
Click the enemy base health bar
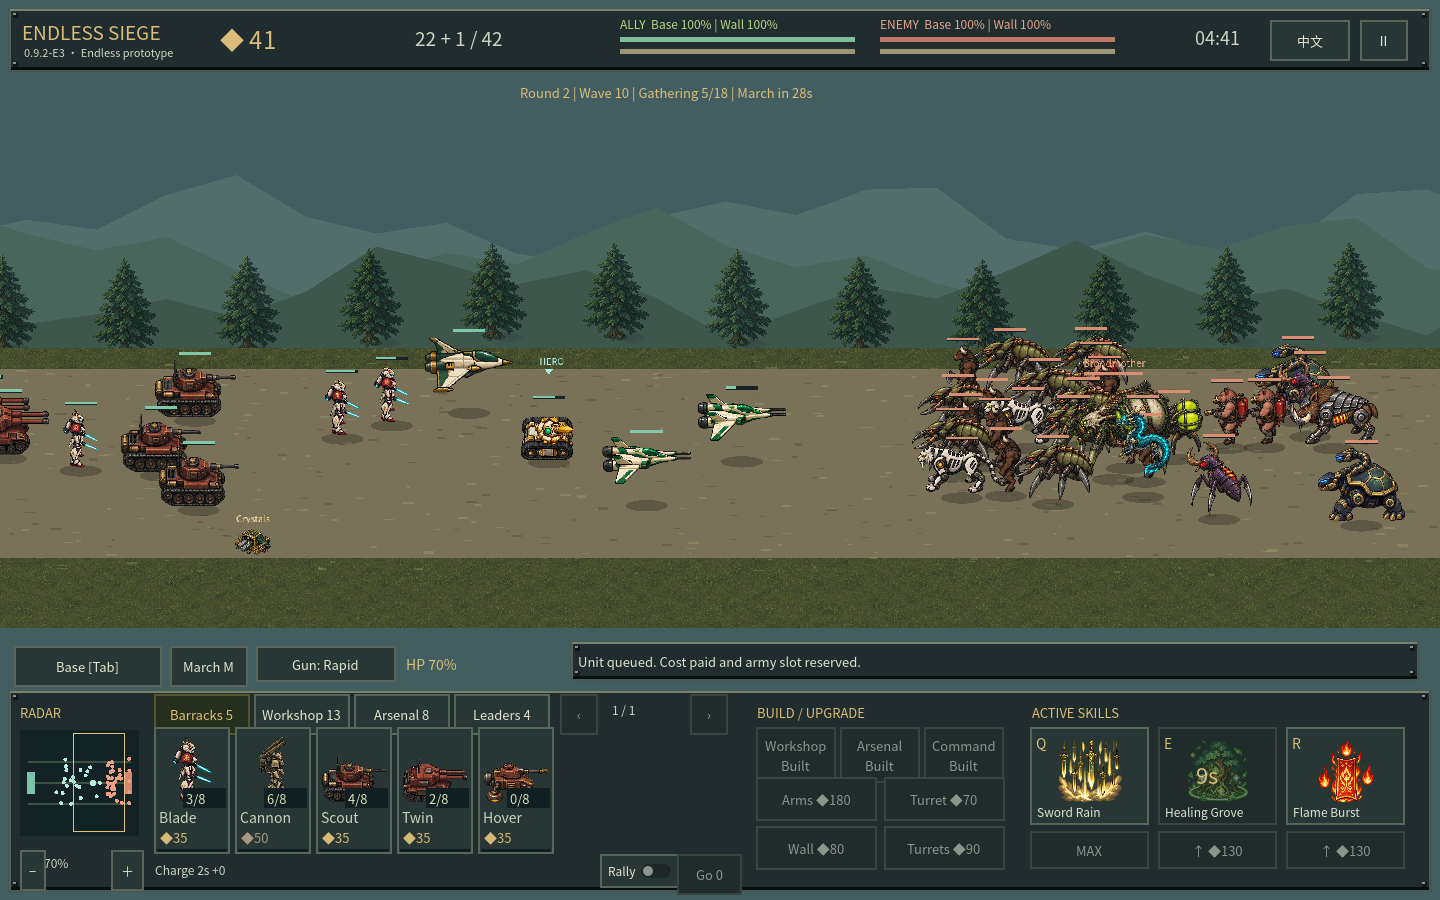tap(997, 40)
